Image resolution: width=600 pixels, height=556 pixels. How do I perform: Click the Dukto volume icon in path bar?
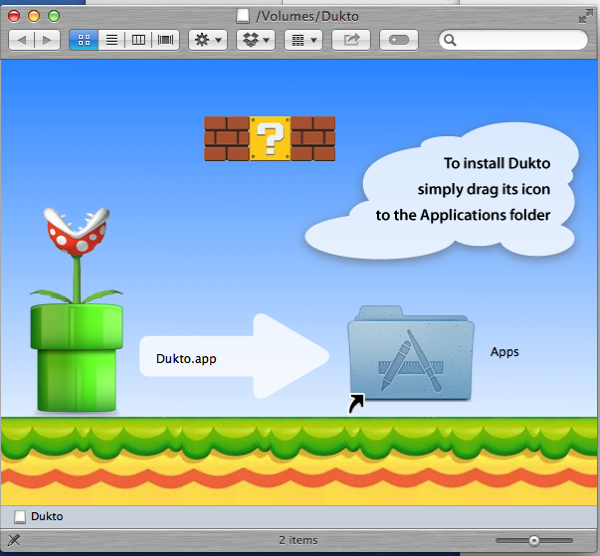(x=20, y=517)
